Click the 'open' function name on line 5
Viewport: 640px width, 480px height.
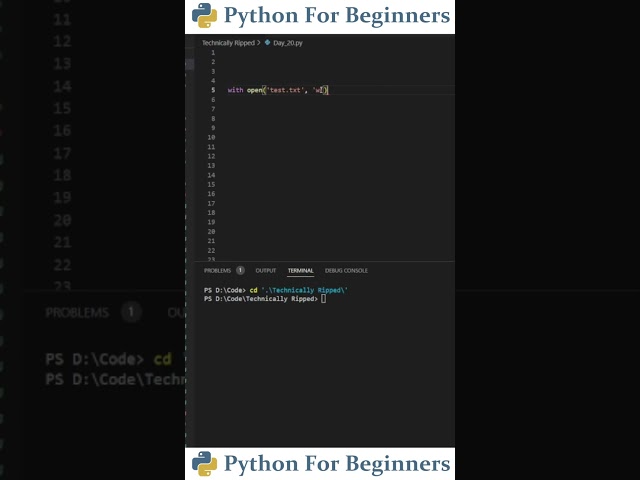click(x=254, y=90)
